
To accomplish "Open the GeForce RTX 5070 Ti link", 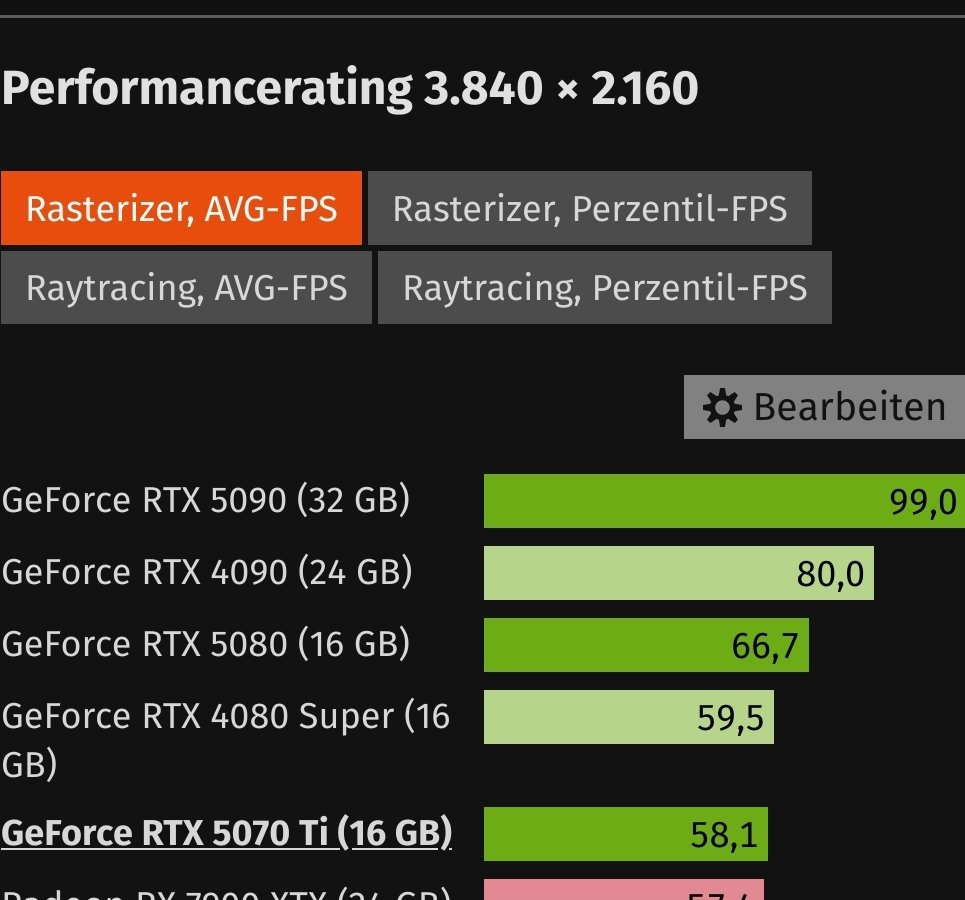I will (226, 833).
